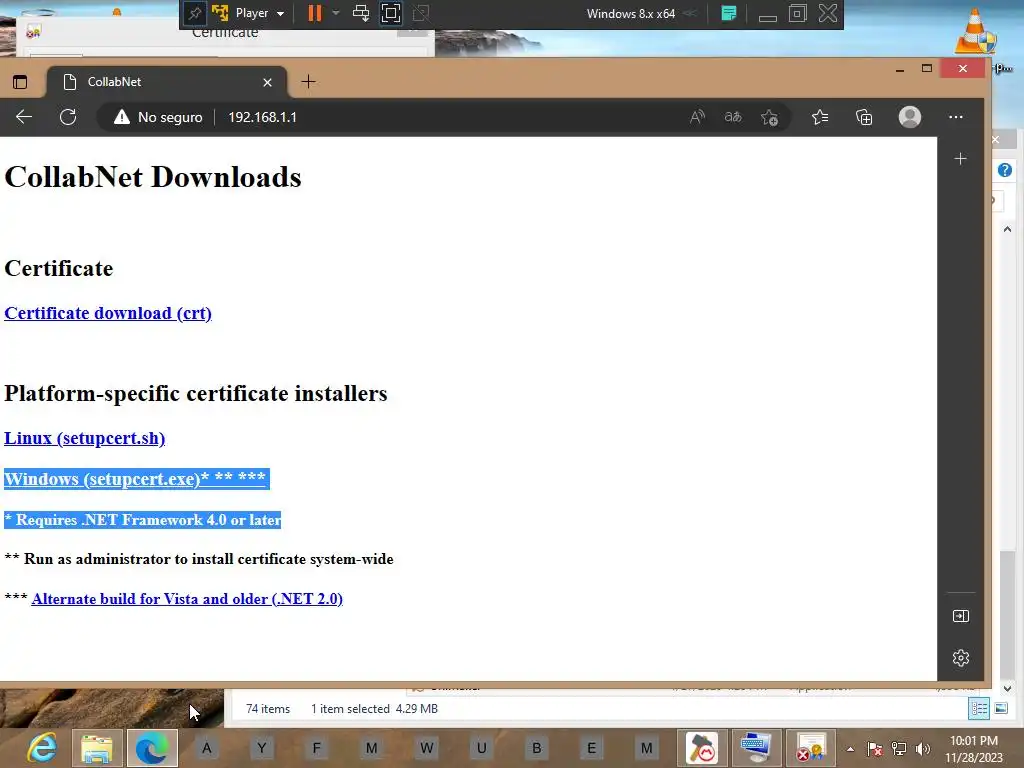Open the Linux (setupcert.sh) link
The image size is (1024, 768).
click(x=84, y=438)
